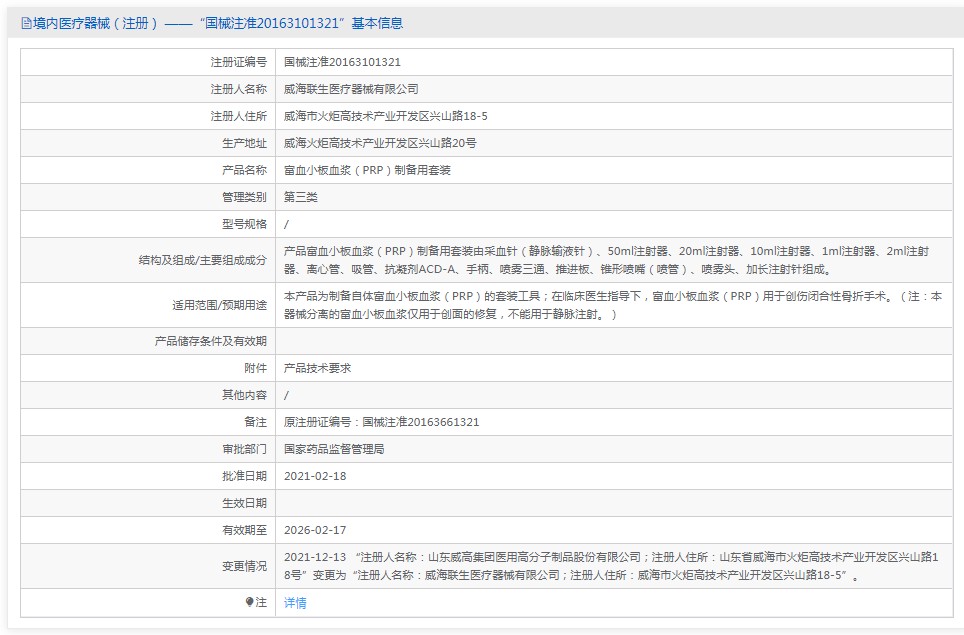Select 国家药品监督管理局 approval department
This screenshot has height=635, width=964.
334,449
